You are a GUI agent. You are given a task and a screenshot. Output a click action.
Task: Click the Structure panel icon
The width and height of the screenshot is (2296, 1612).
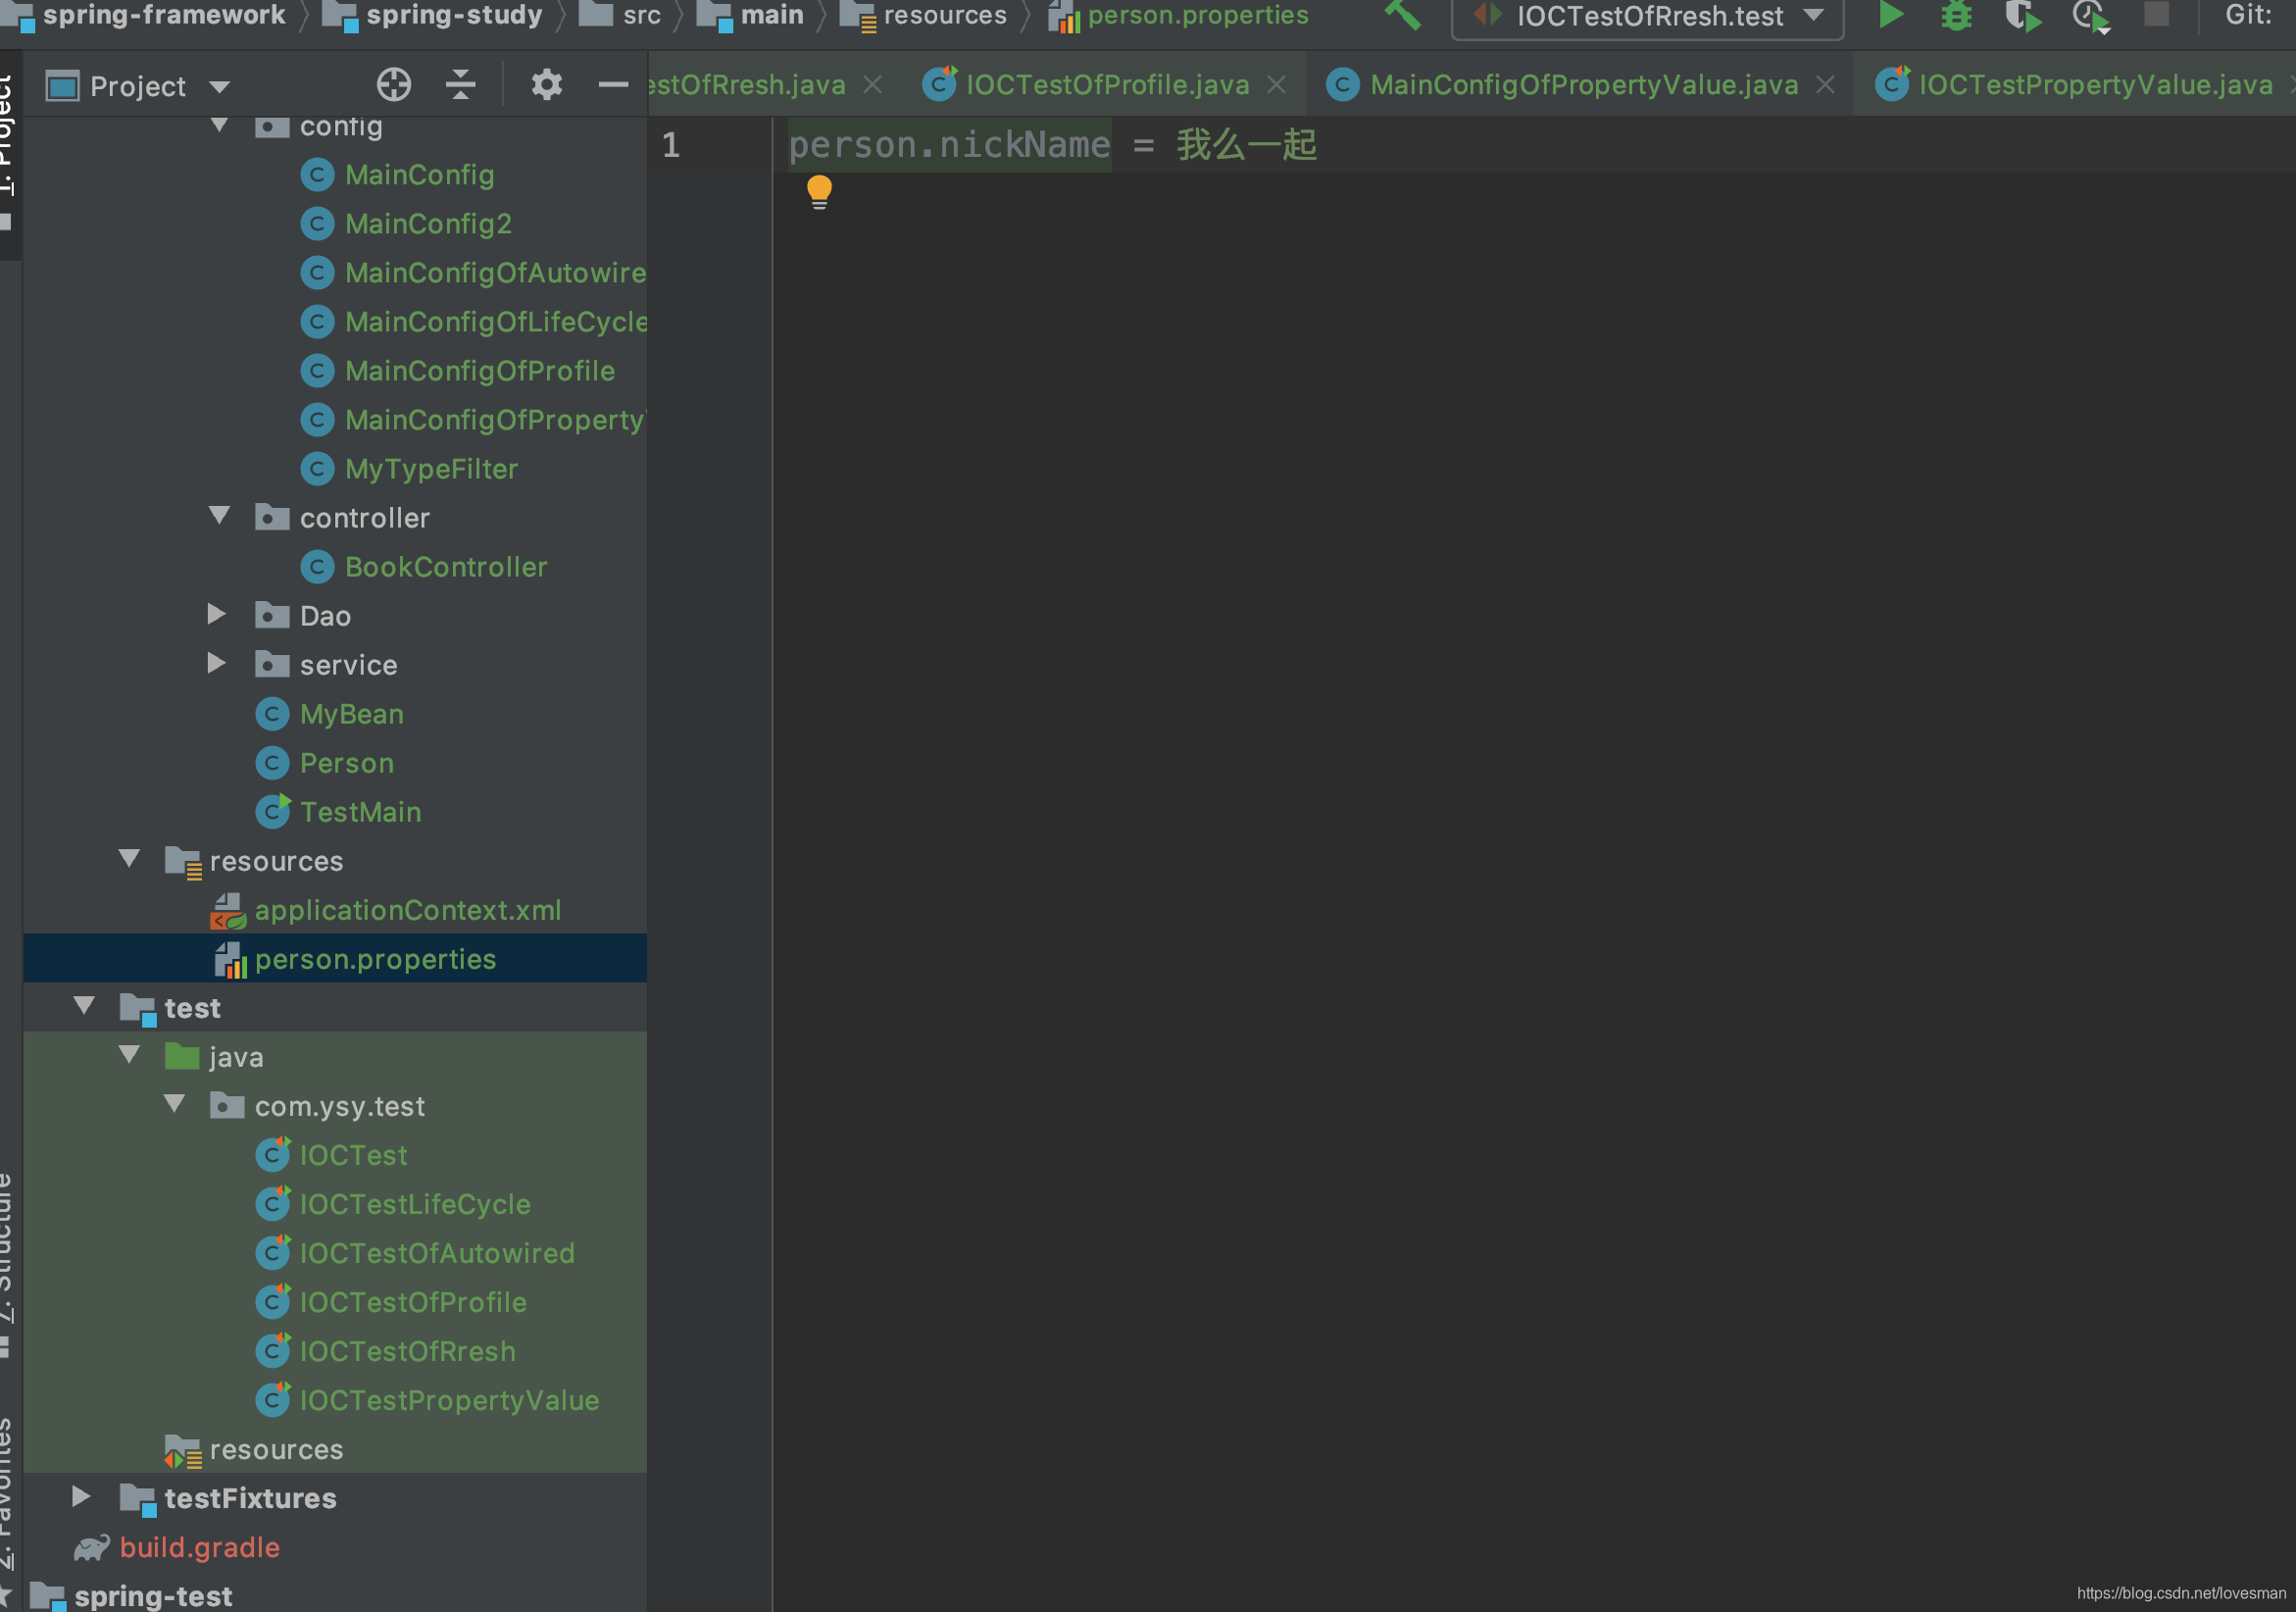[x=14, y=1268]
